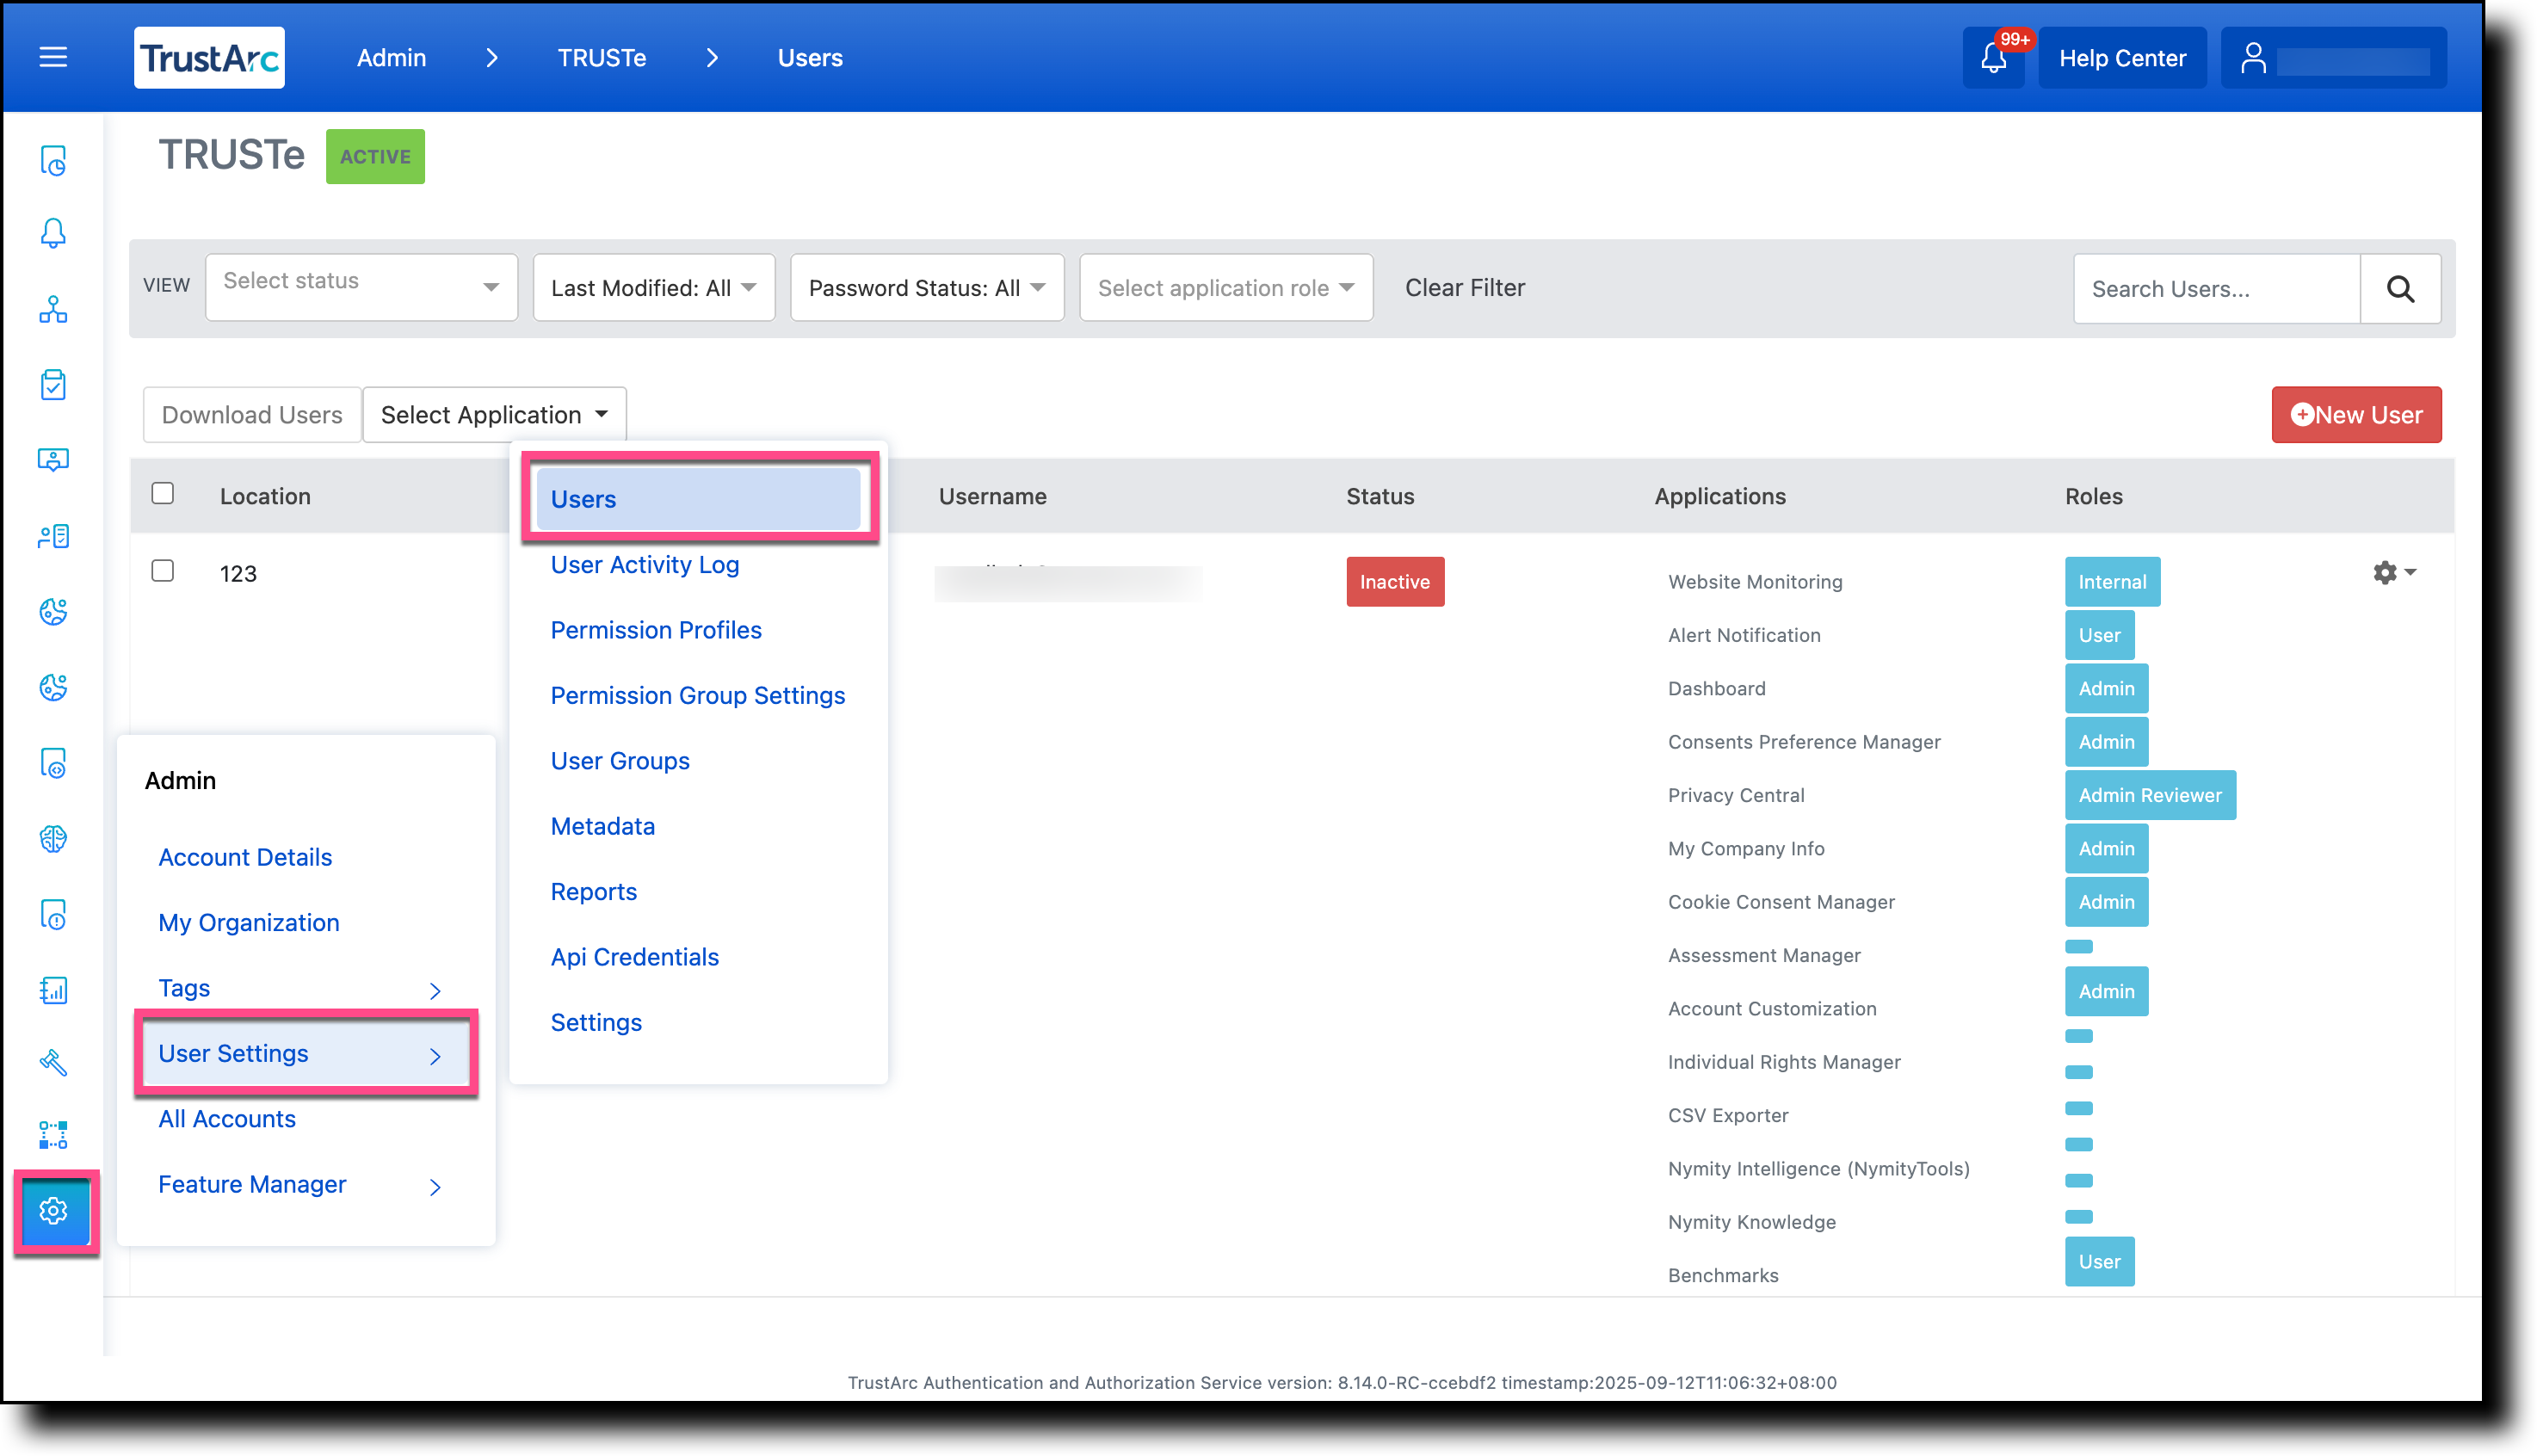This screenshot has width=2537, height=1456.
Task: Click the Admin Reviewer role chip for Privacy Central
Action: 2150,795
